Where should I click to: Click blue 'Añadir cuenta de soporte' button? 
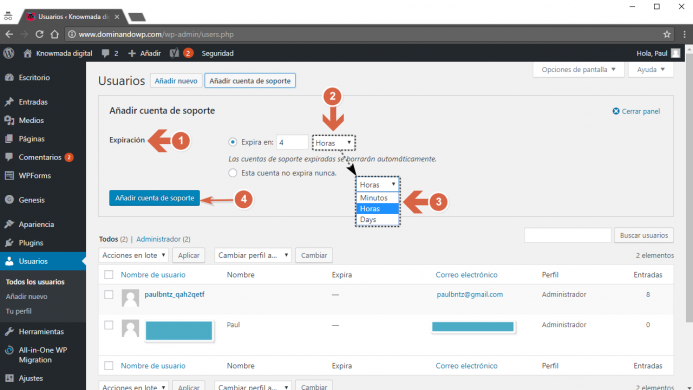click(x=154, y=198)
